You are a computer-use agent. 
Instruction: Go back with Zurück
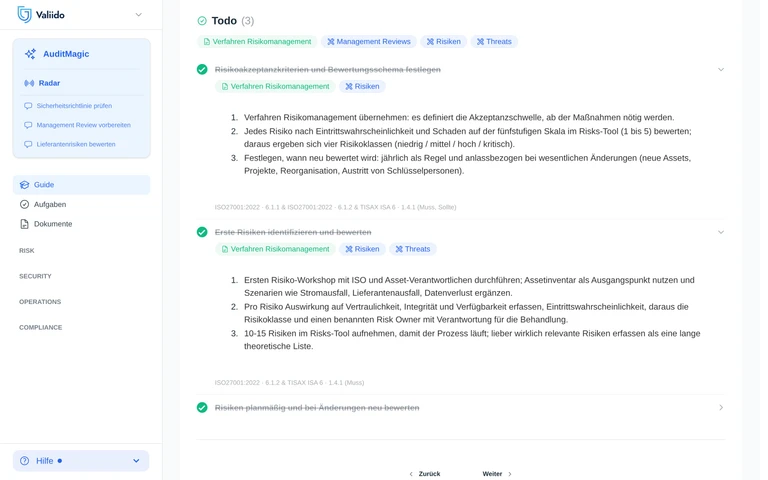point(425,474)
